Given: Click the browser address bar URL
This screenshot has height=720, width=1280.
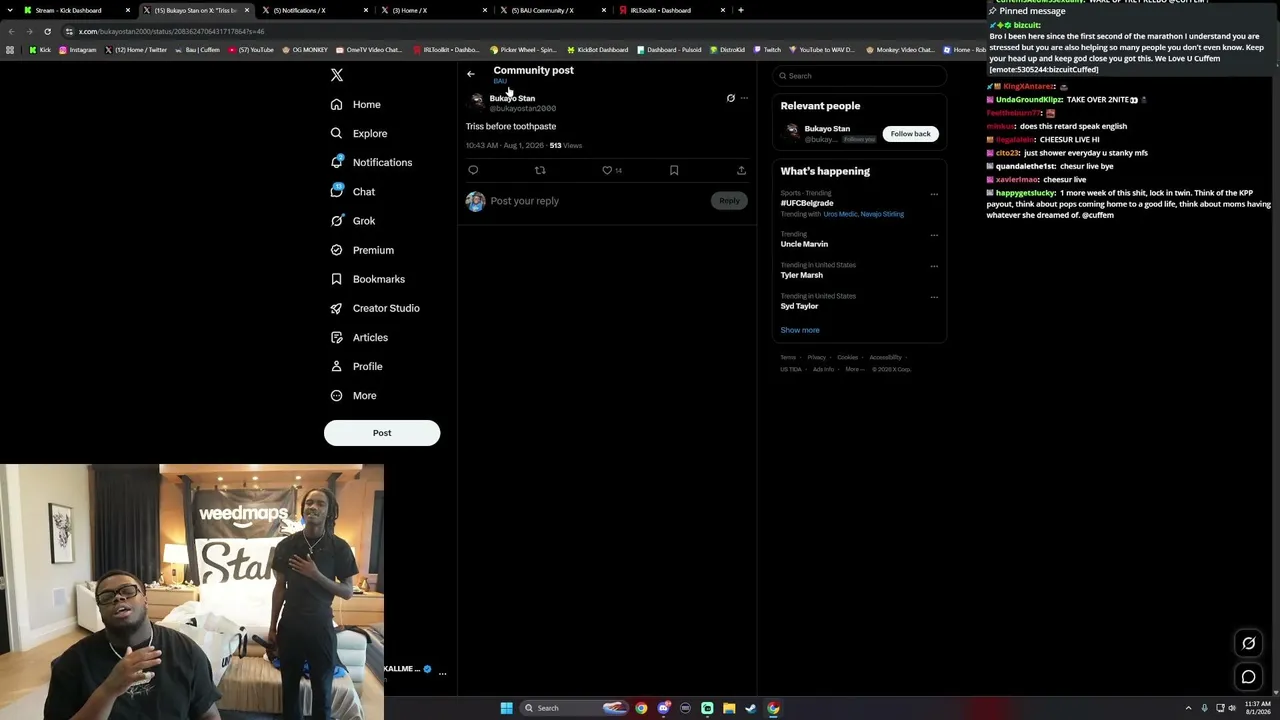Looking at the screenshot, I should [x=172, y=31].
